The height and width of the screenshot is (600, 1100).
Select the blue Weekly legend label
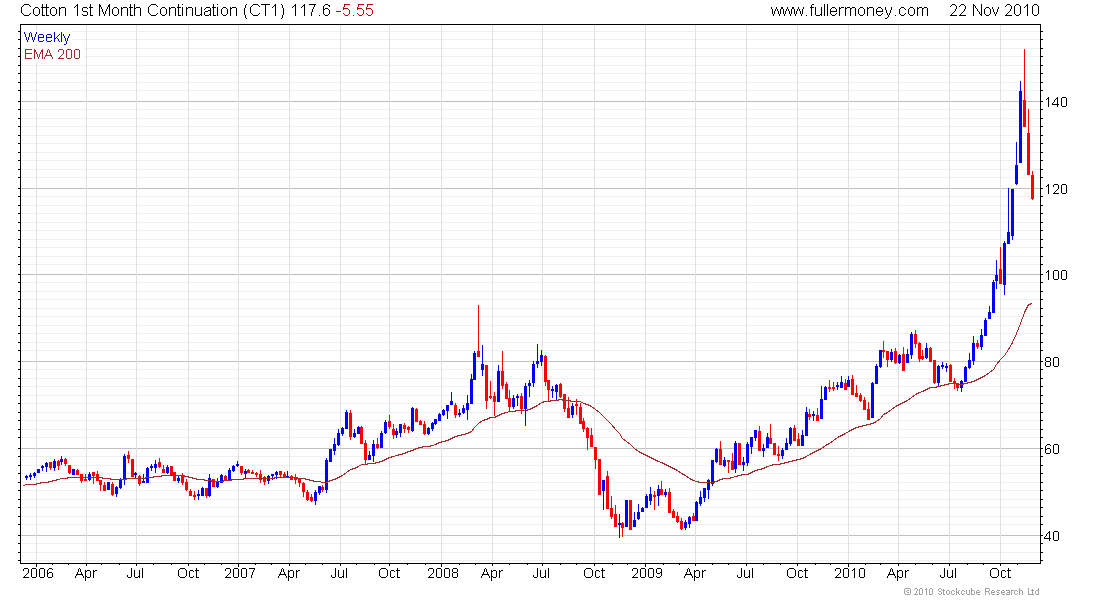pyautogui.click(x=47, y=37)
